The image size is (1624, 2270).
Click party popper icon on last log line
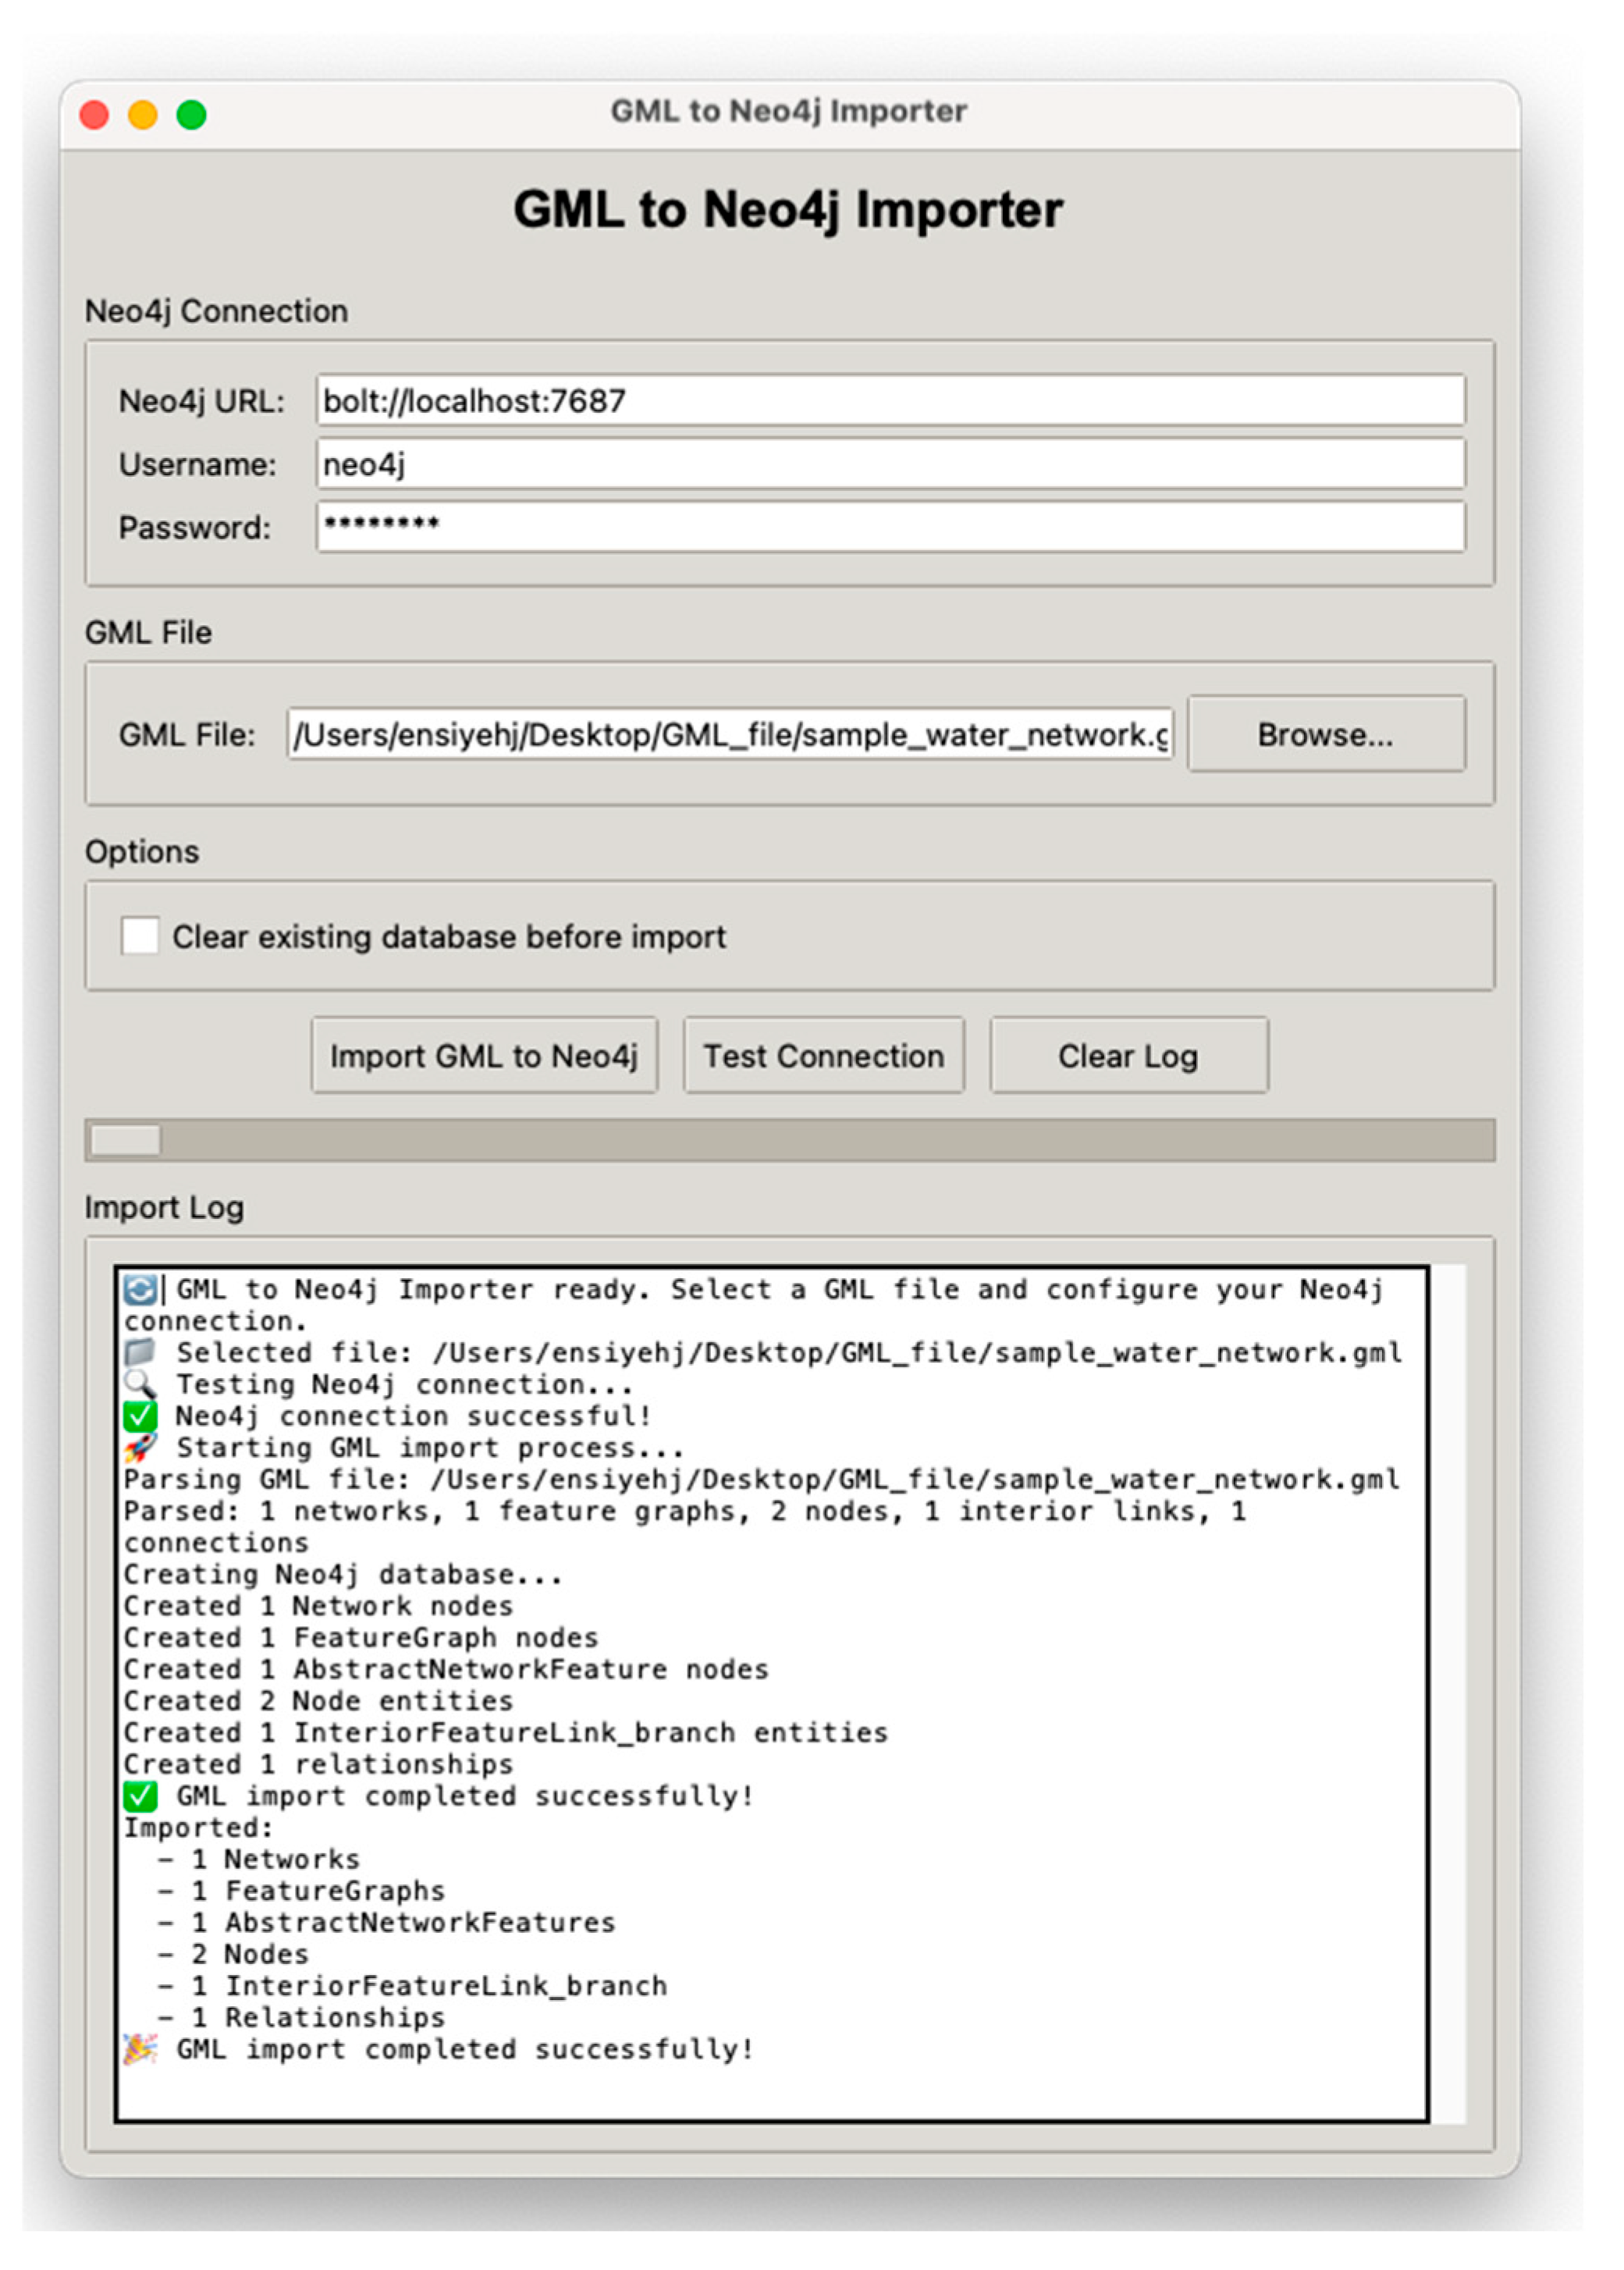tap(140, 2049)
